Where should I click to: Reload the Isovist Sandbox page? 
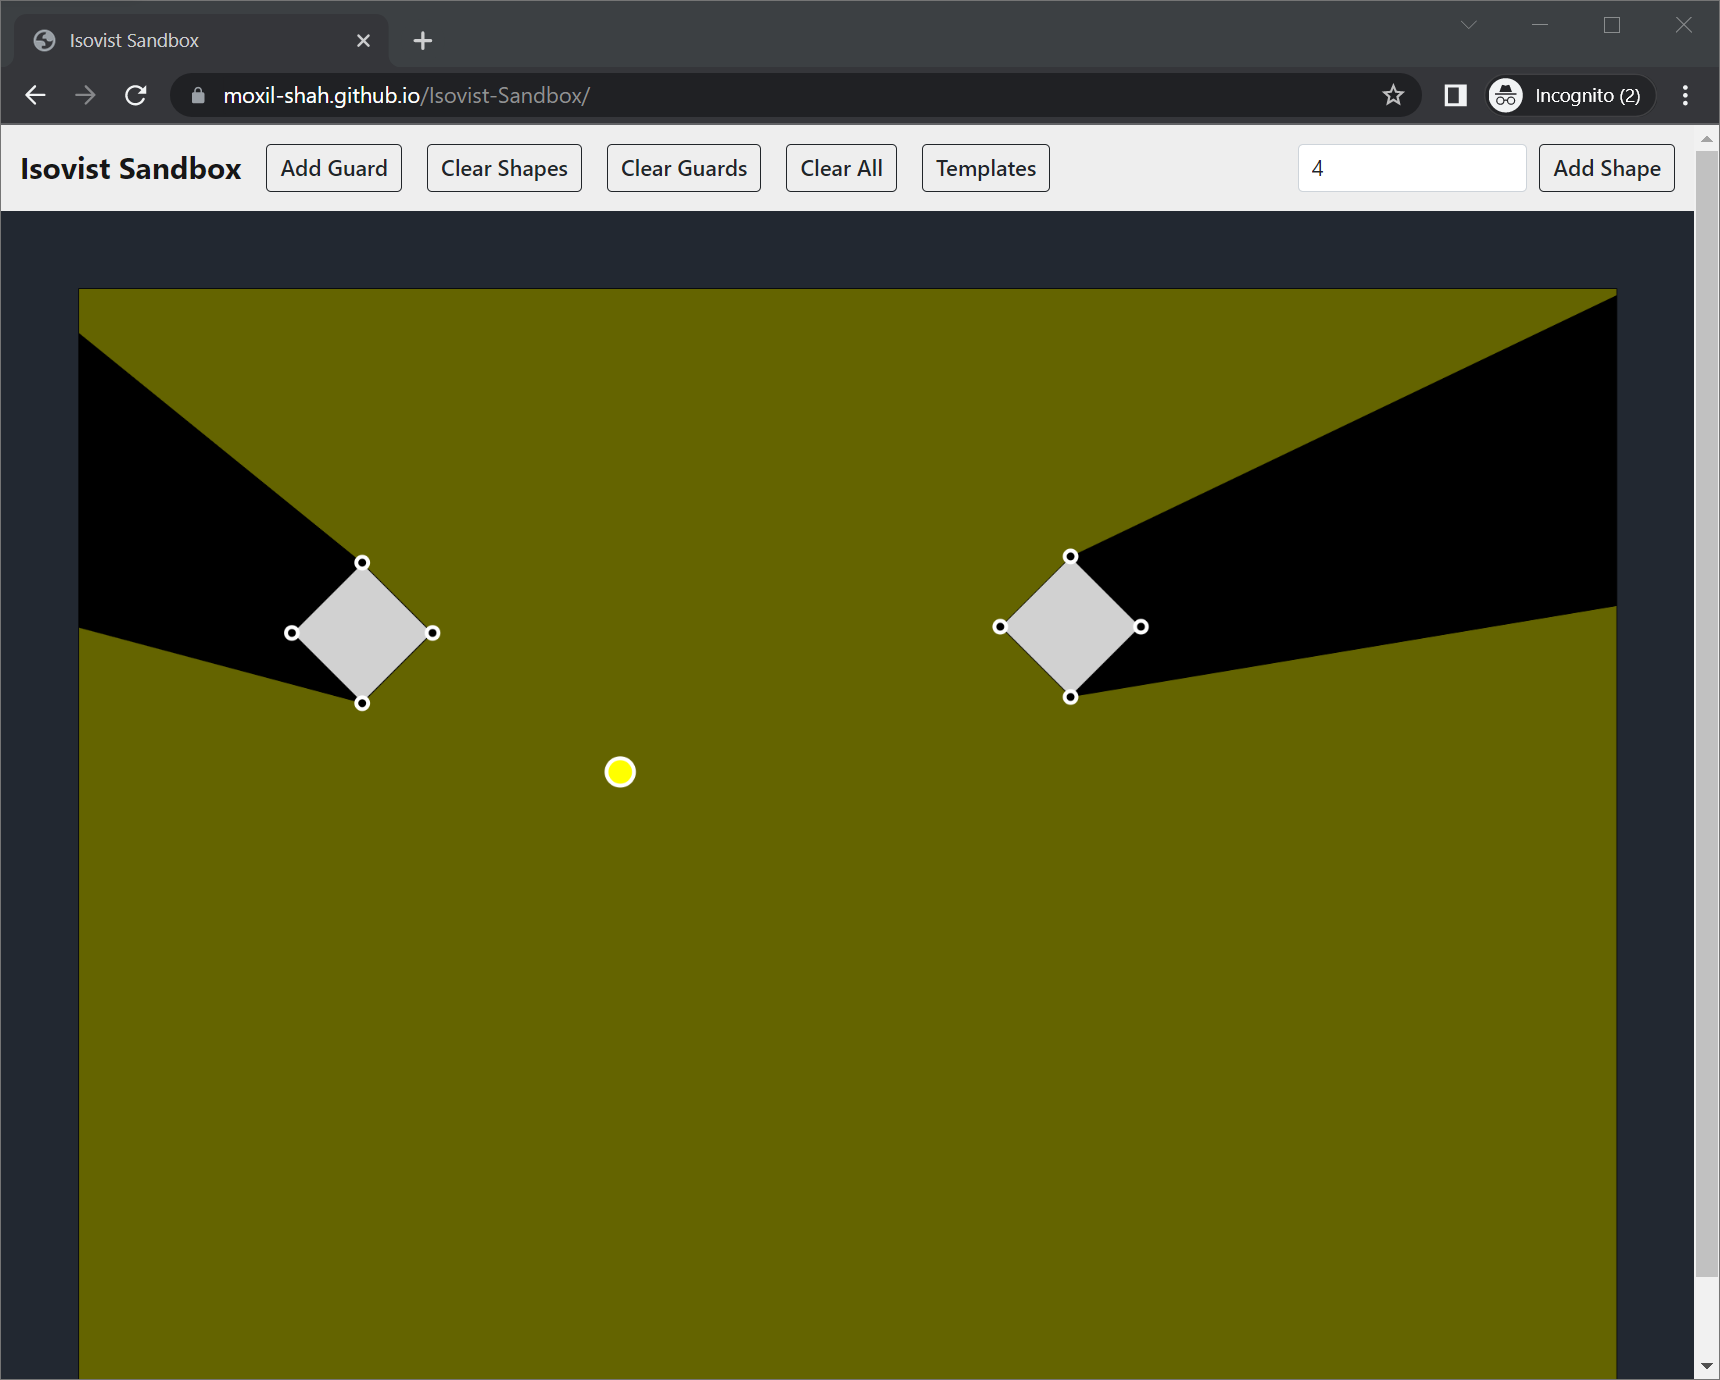[136, 95]
